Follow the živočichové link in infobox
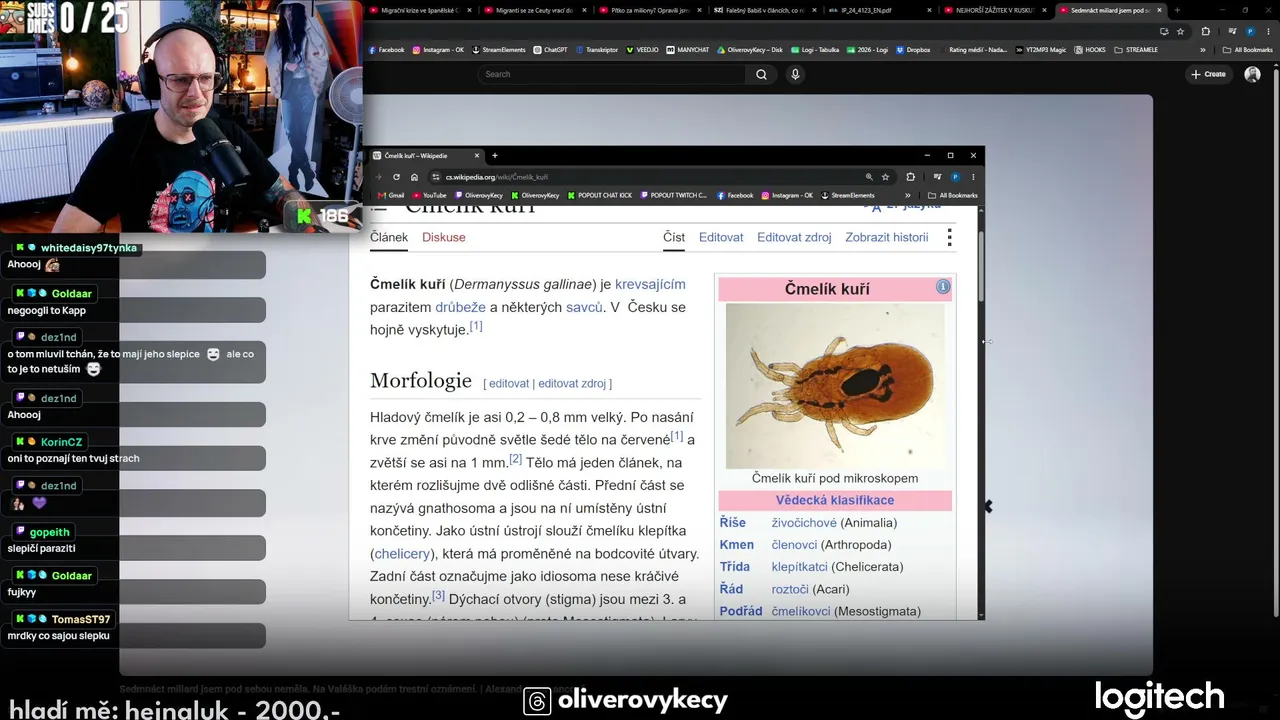The image size is (1280, 720). [x=804, y=523]
